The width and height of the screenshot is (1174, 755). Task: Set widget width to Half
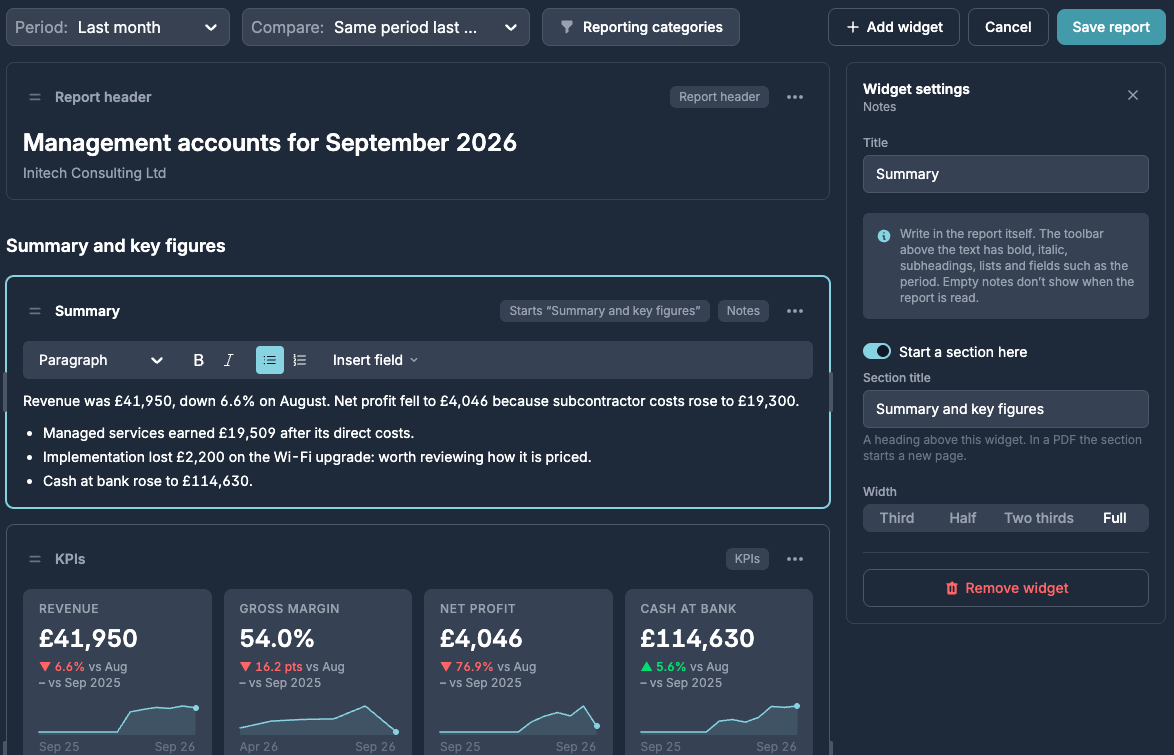point(963,518)
